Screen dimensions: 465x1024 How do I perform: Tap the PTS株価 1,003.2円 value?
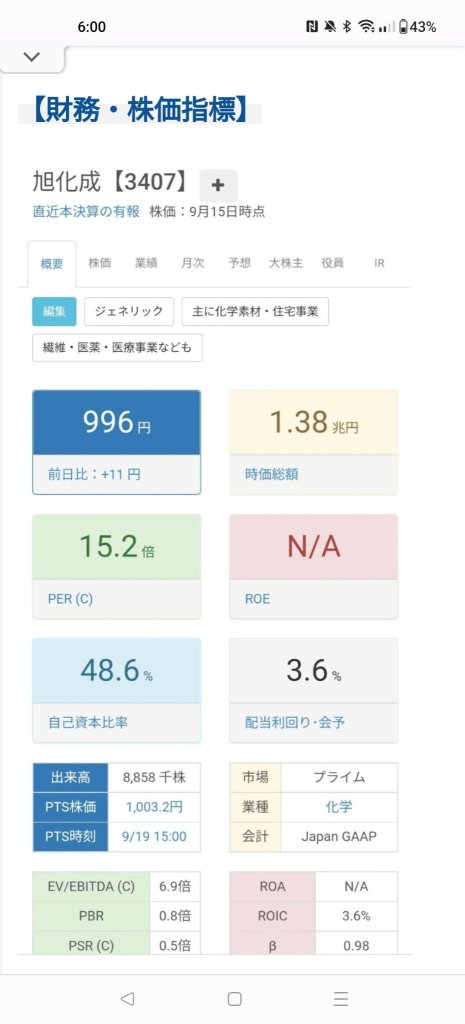pyautogui.click(x=154, y=807)
